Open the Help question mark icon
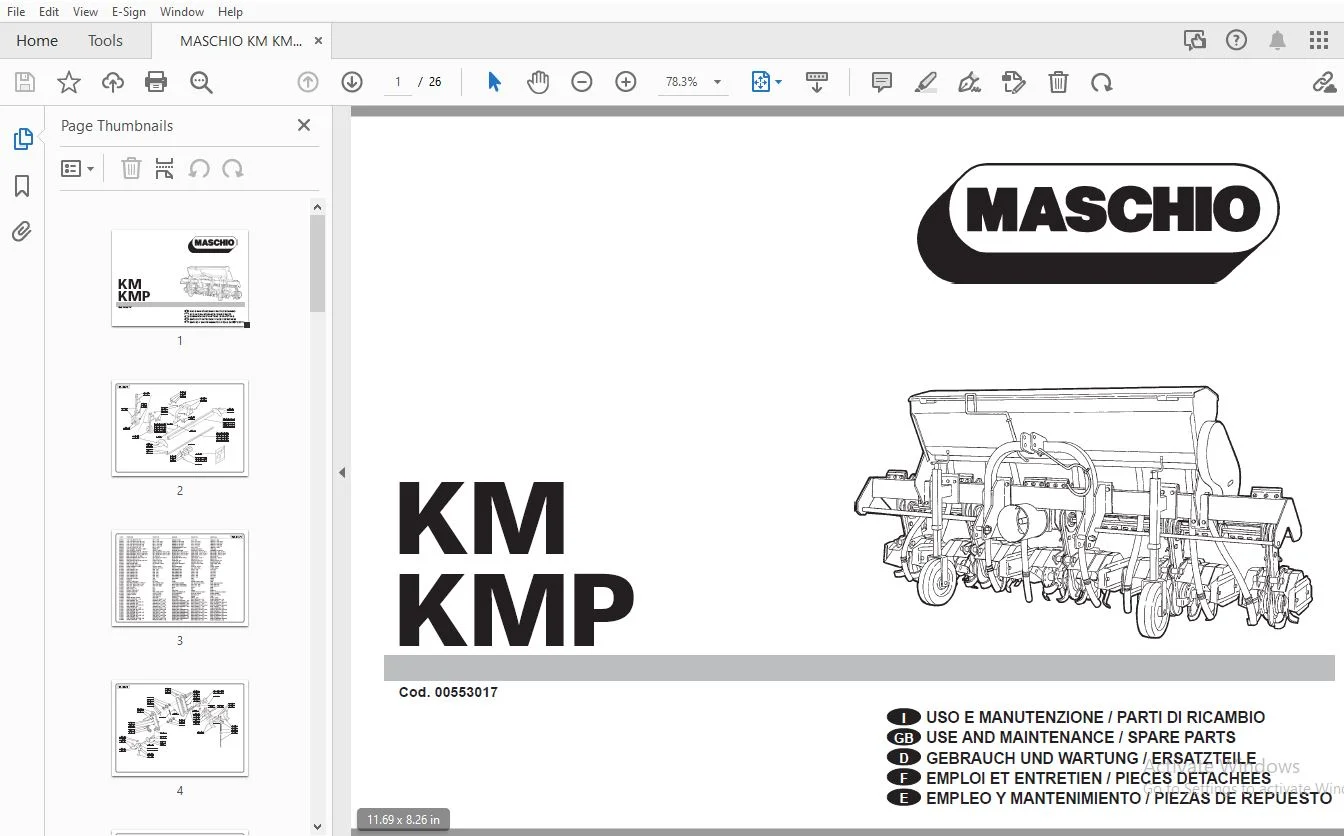The width and height of the screenshot is (1344, 836). pos(1237,41)
